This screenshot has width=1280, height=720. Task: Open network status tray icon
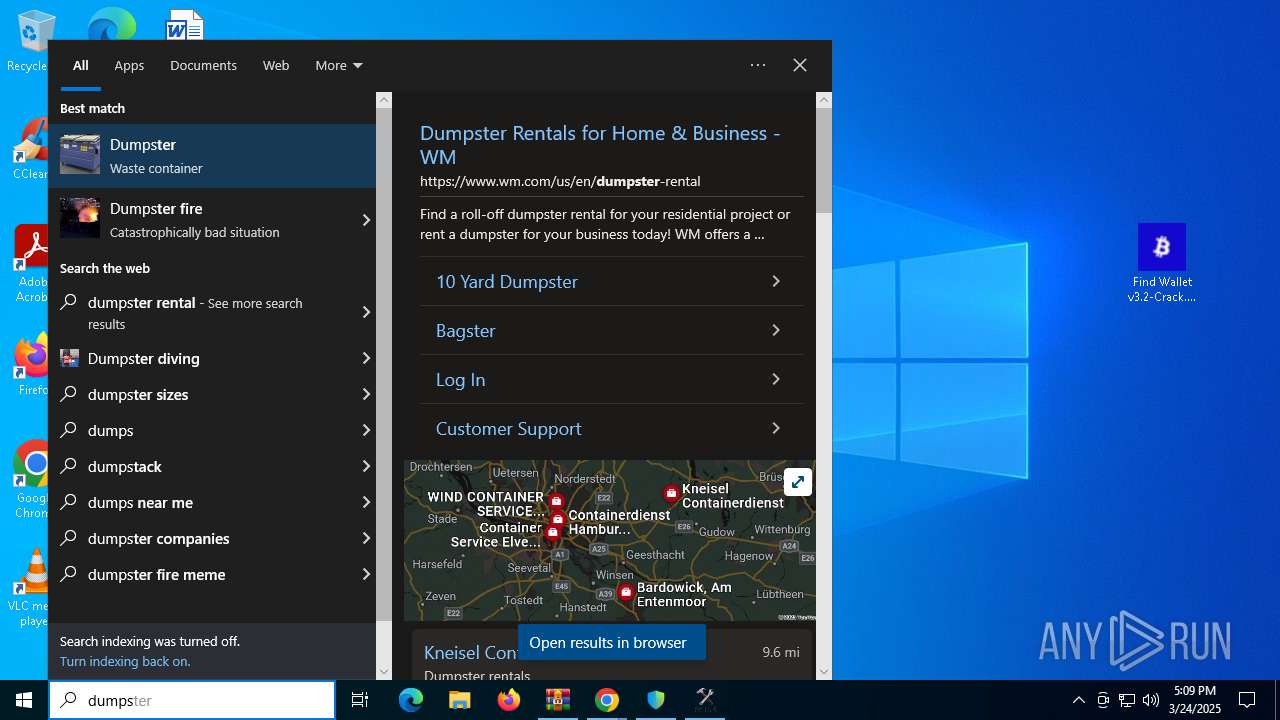[1127, 700]
